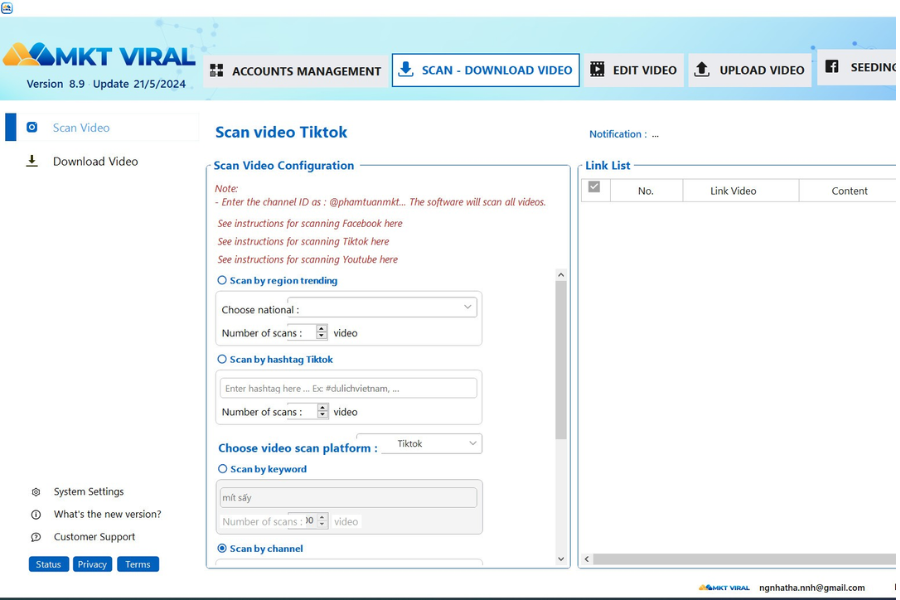This screenshot has width=900, height=600.
Task: Click the Terms button
Action: pyautogui.click(x=138, y=564)
